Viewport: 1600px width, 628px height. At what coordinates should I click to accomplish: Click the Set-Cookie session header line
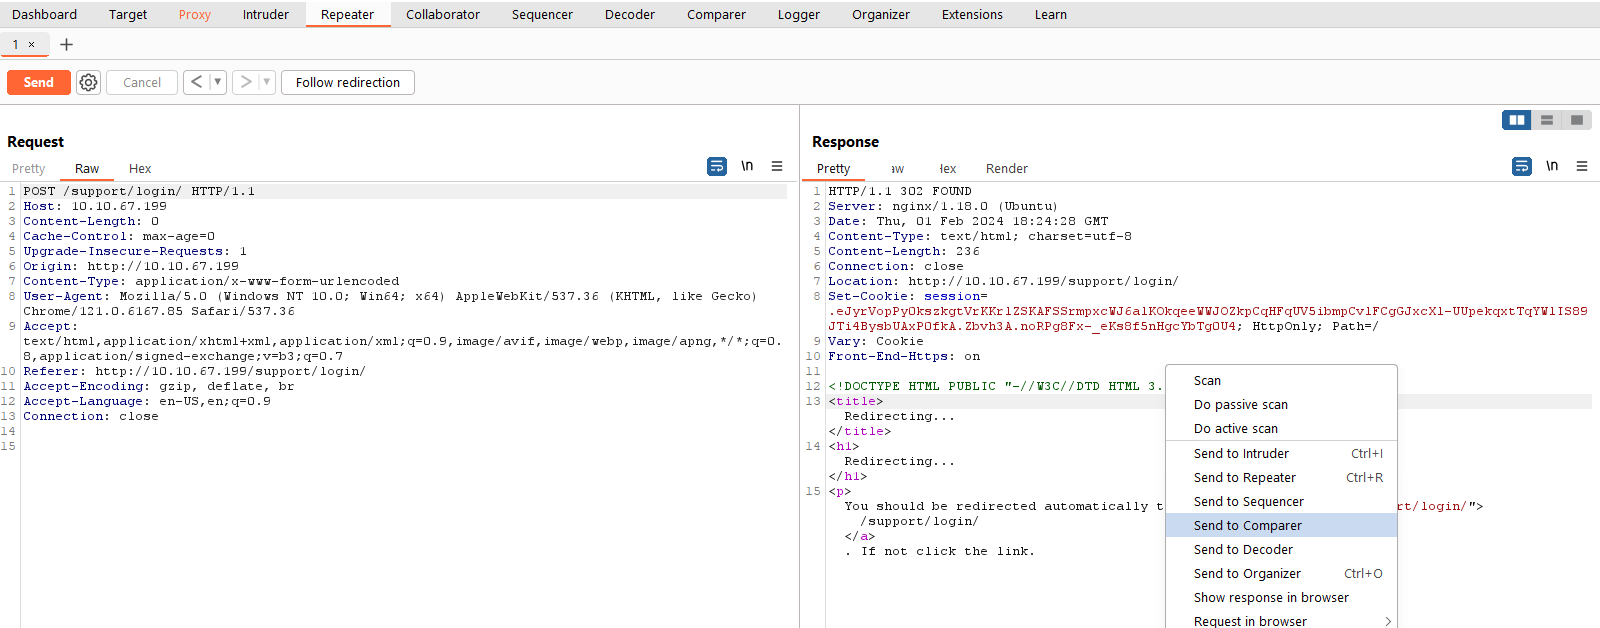1207,311
